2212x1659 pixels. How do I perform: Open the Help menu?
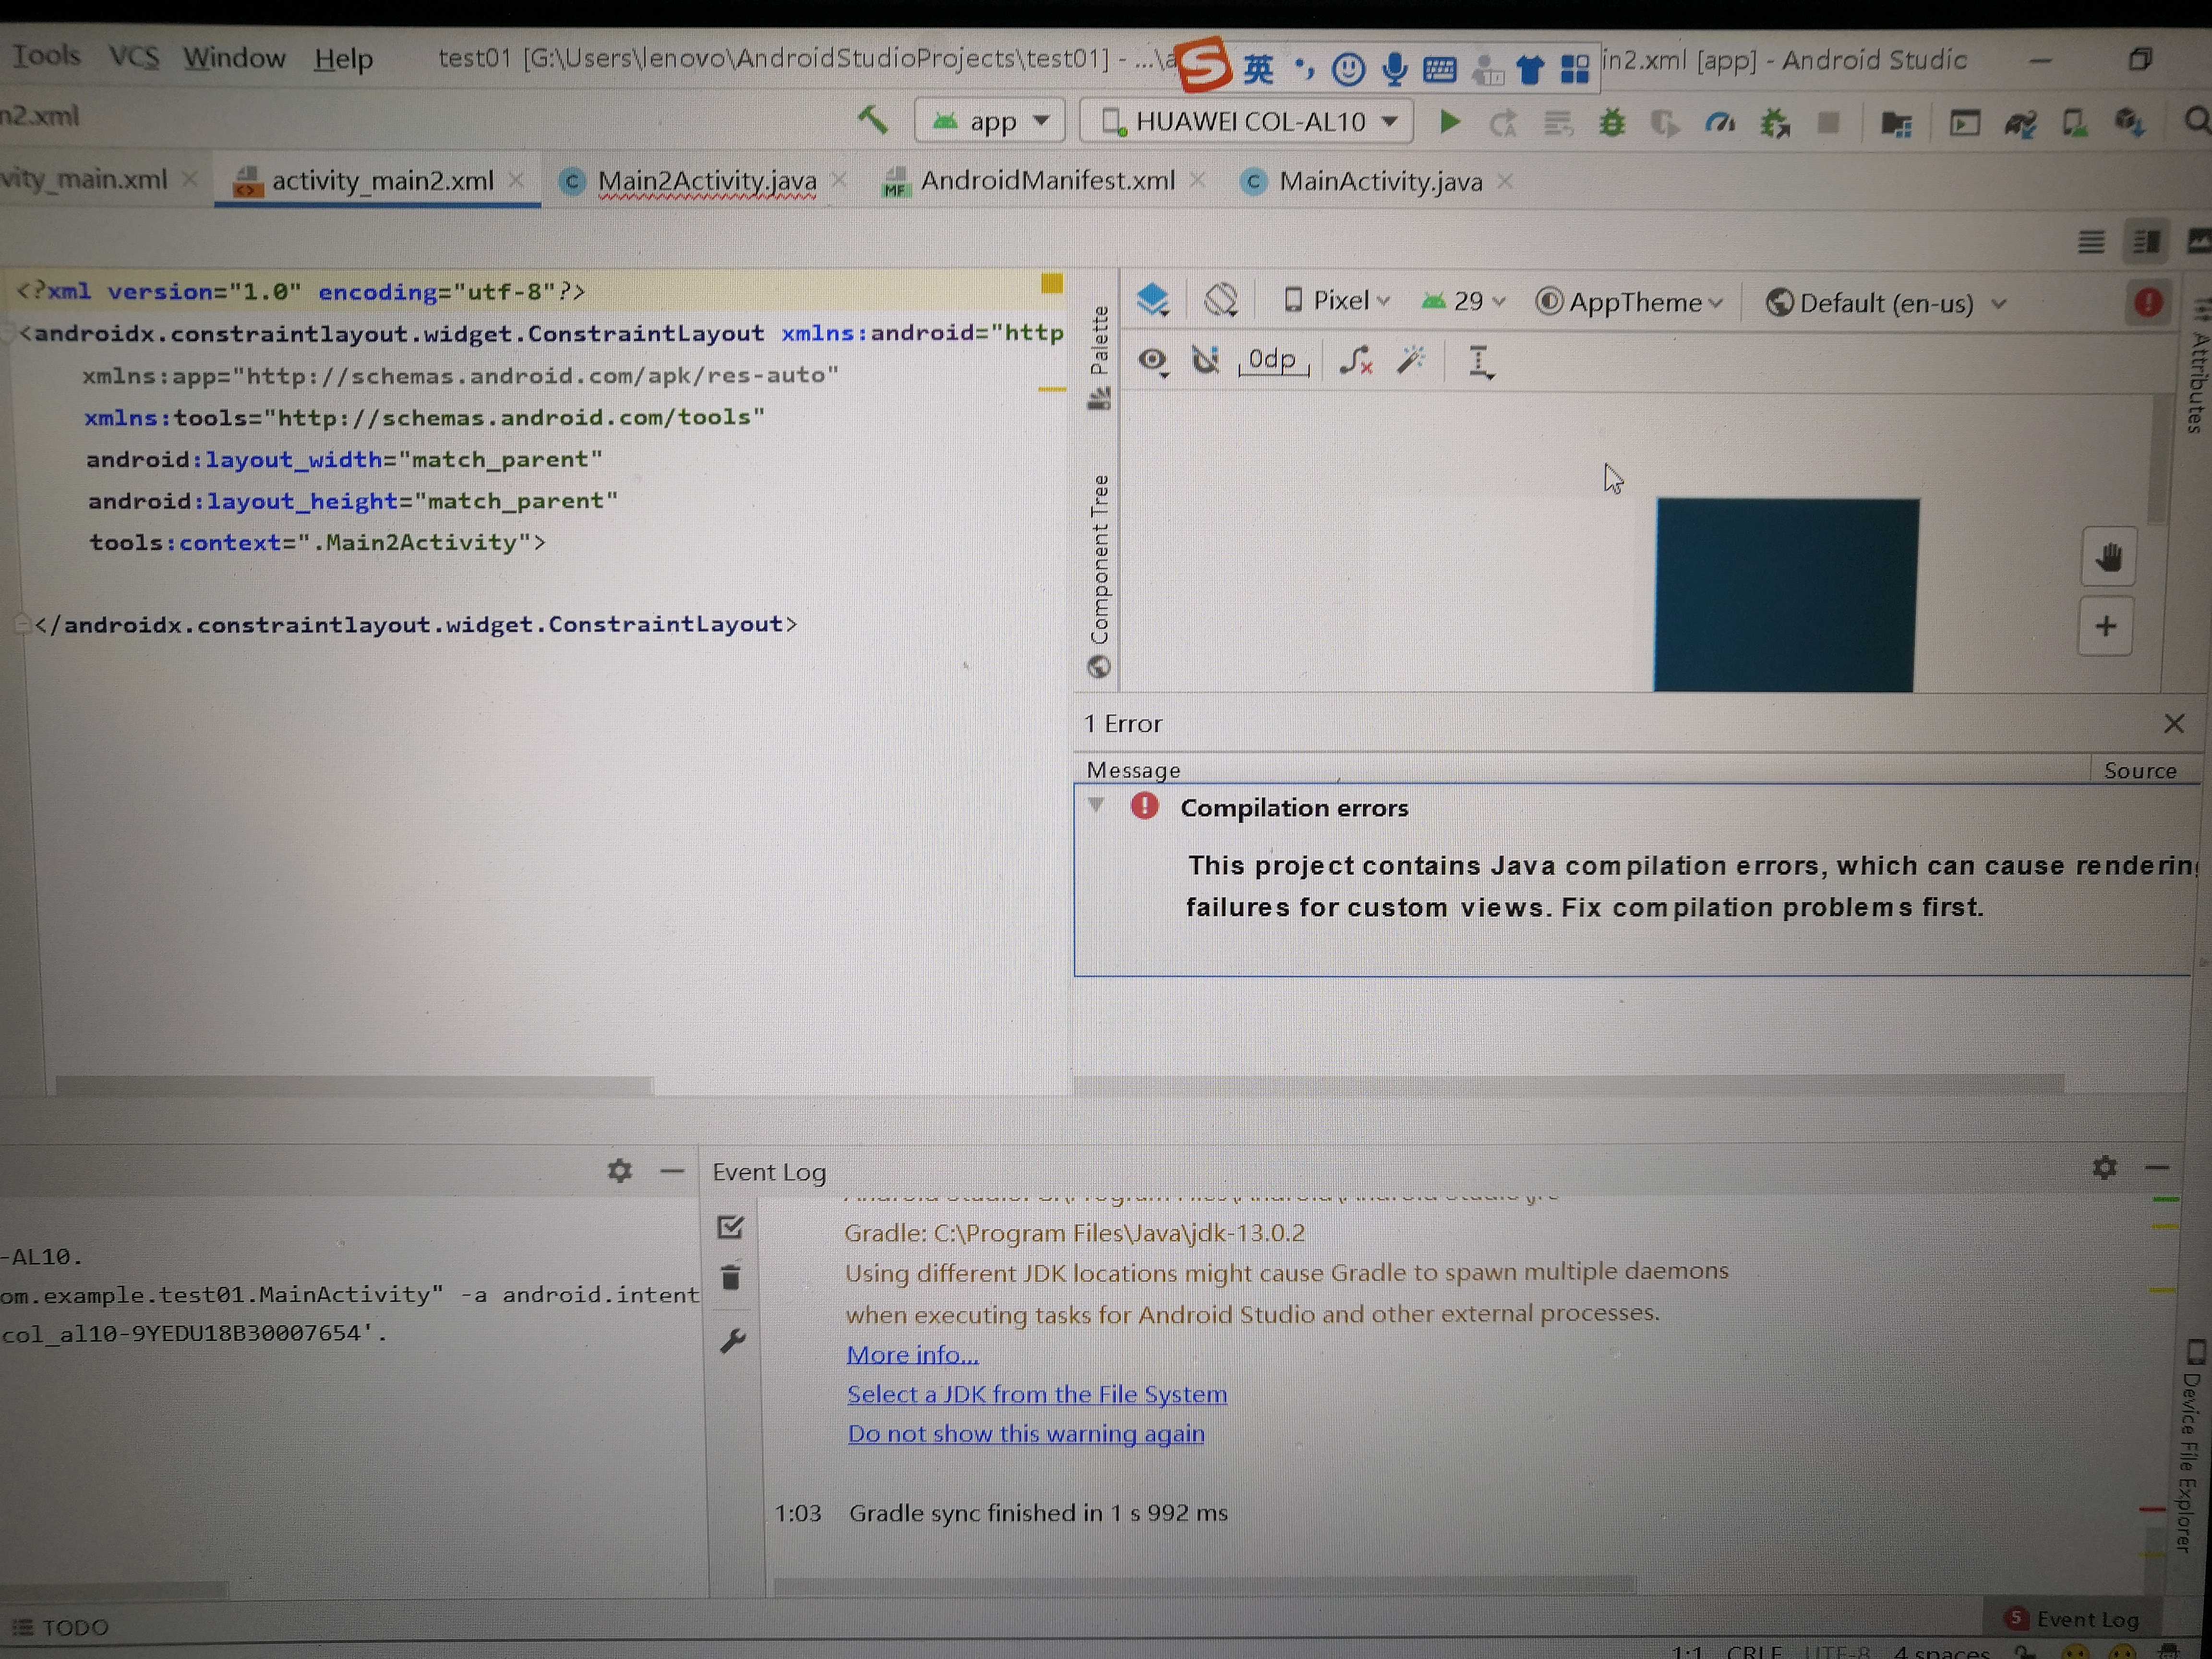point(343,59)
